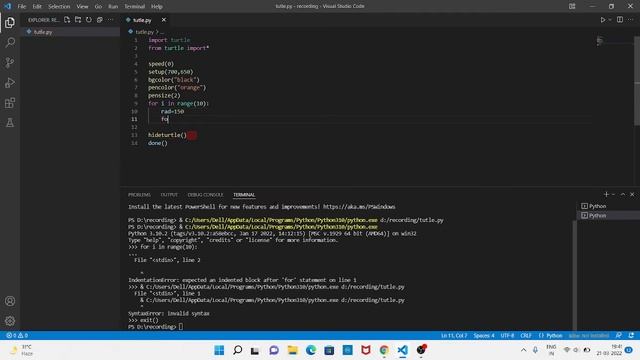Open the Manage gear icon
The height and width of the screenshot is (360, 640).
click(x=10, y=321)
